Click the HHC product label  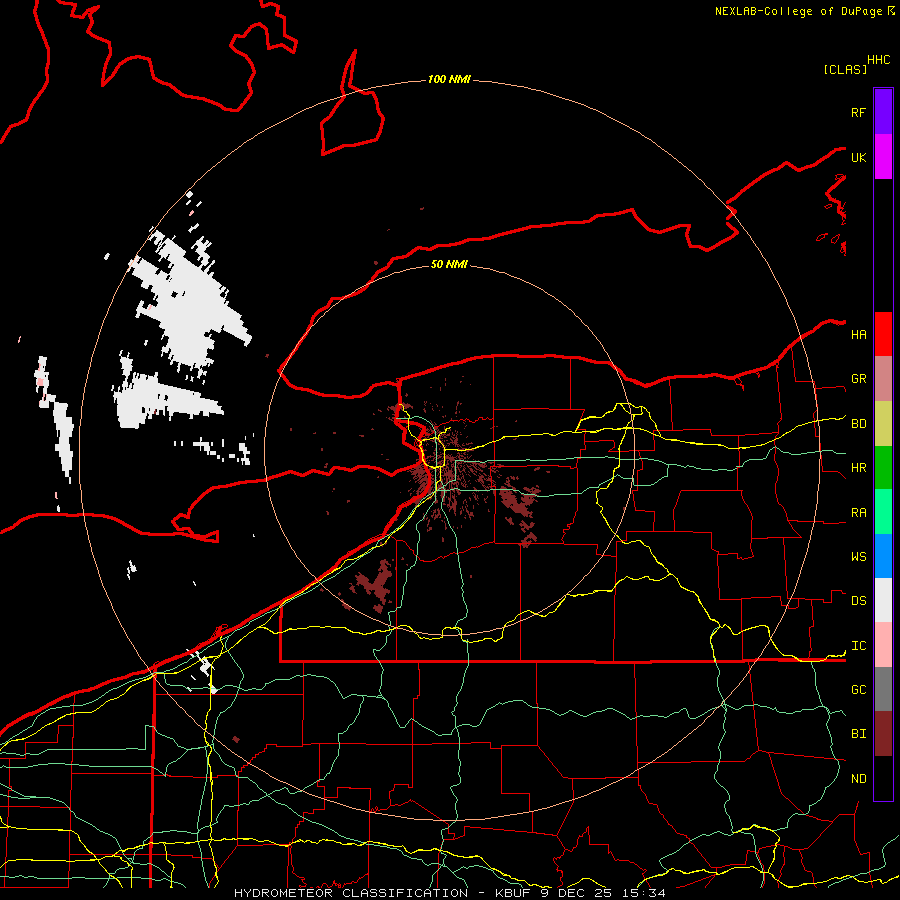[x=879, y=60]
